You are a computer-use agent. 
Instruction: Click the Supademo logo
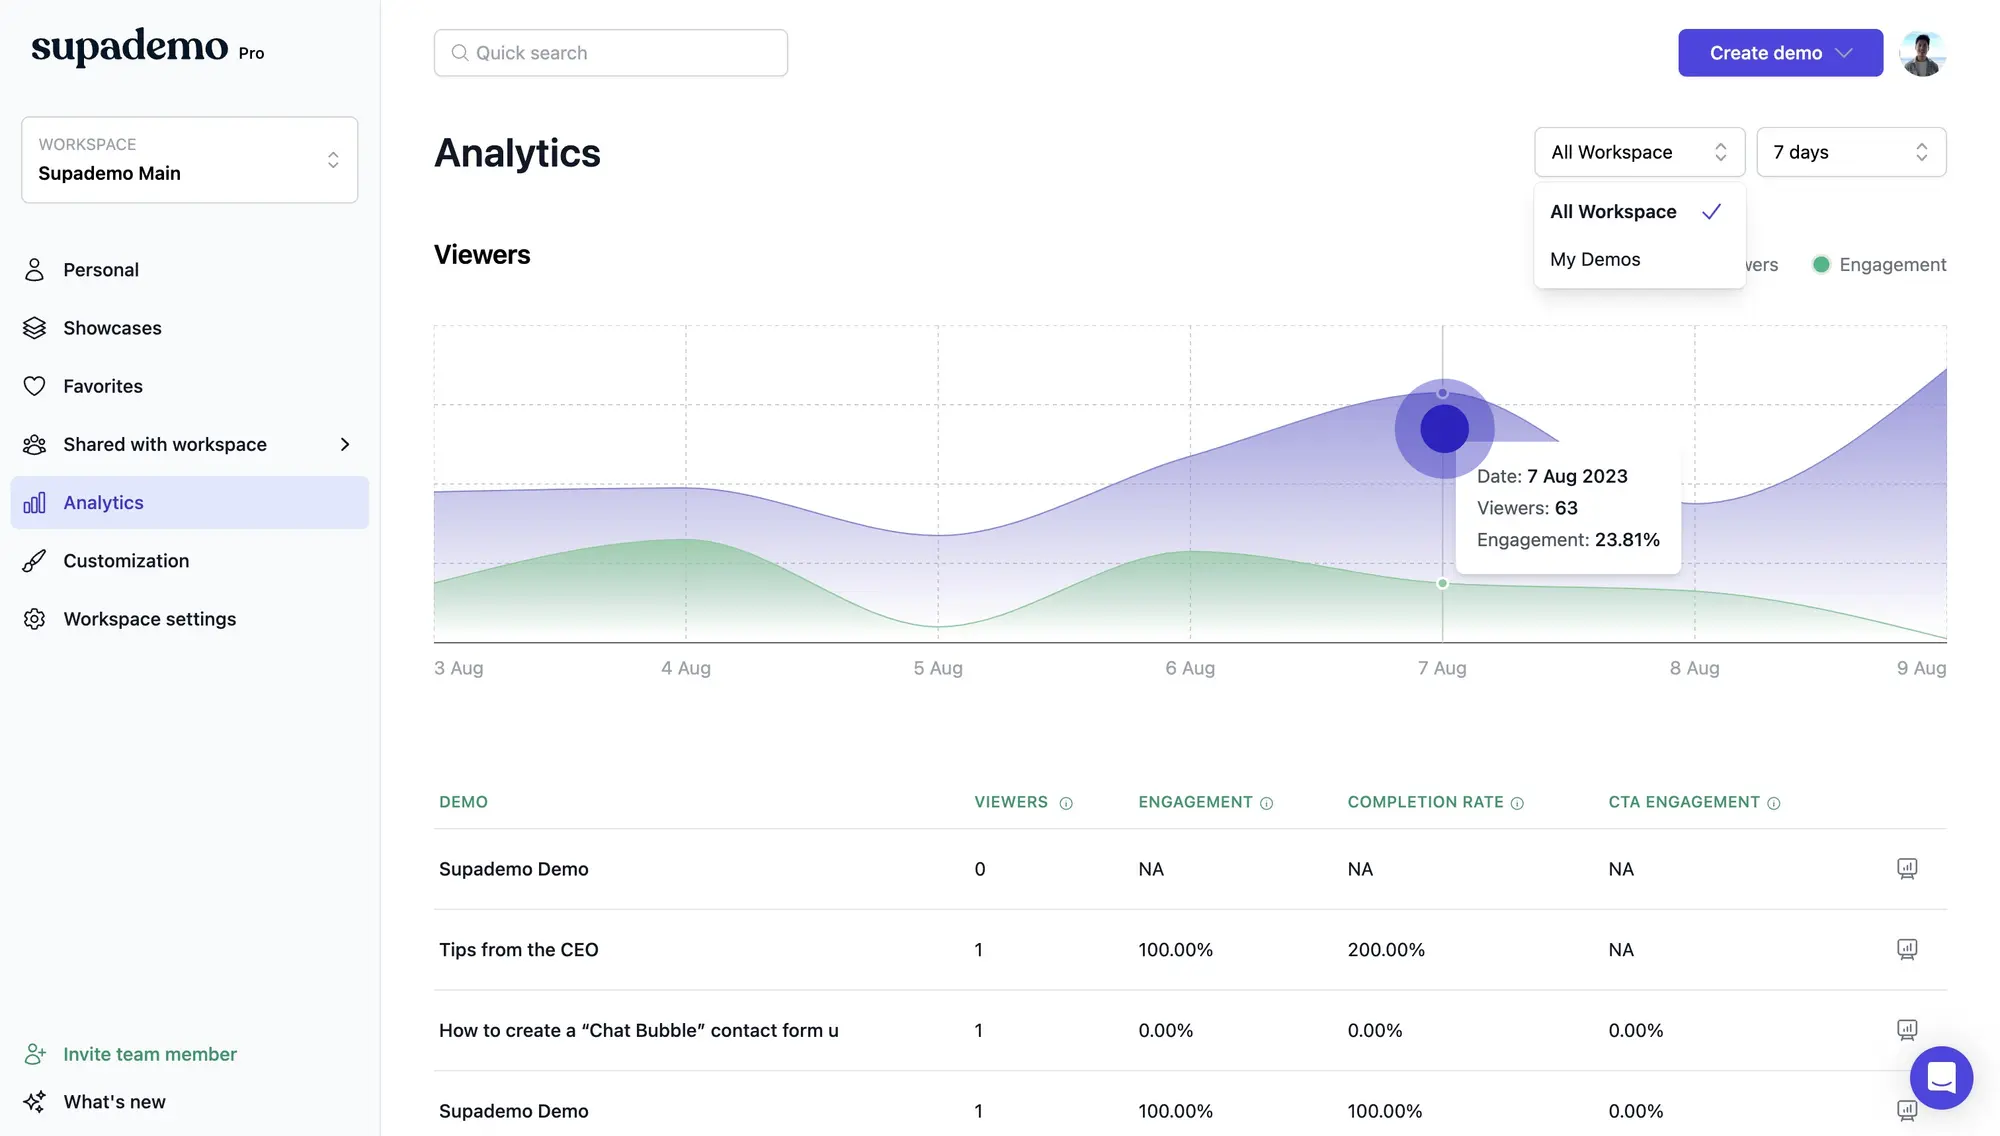(130, 47)
